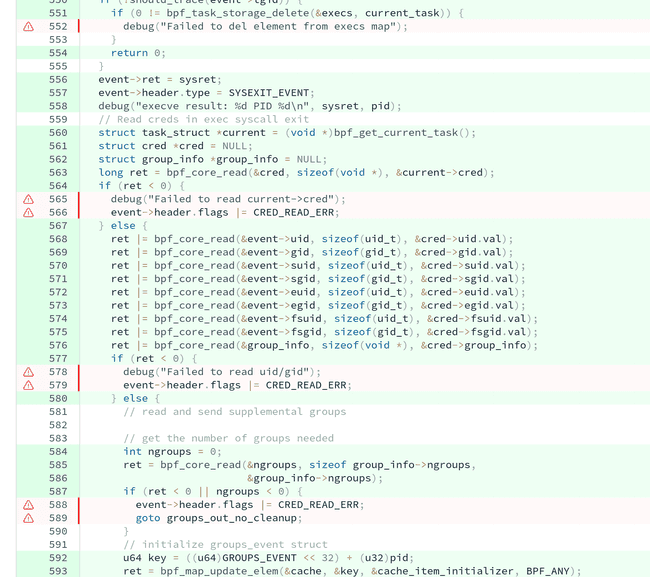Select line number 551
Viewport: 650px width, 577px height.
pyautogui.click(x=58, y=13)
